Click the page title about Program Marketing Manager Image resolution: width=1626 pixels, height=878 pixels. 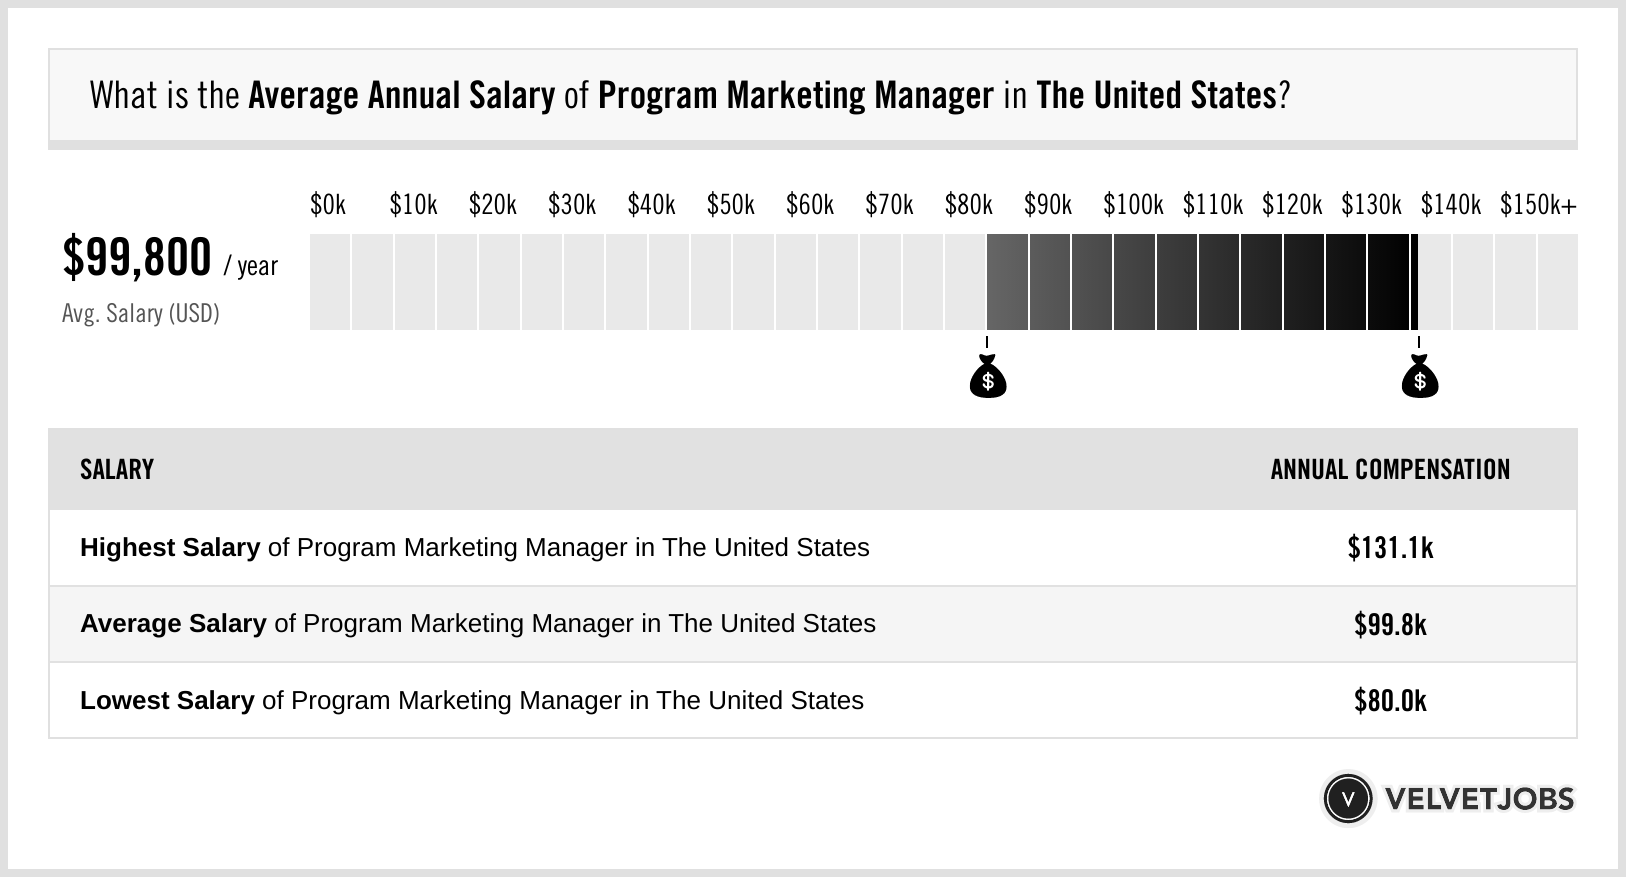pos(690,96)
